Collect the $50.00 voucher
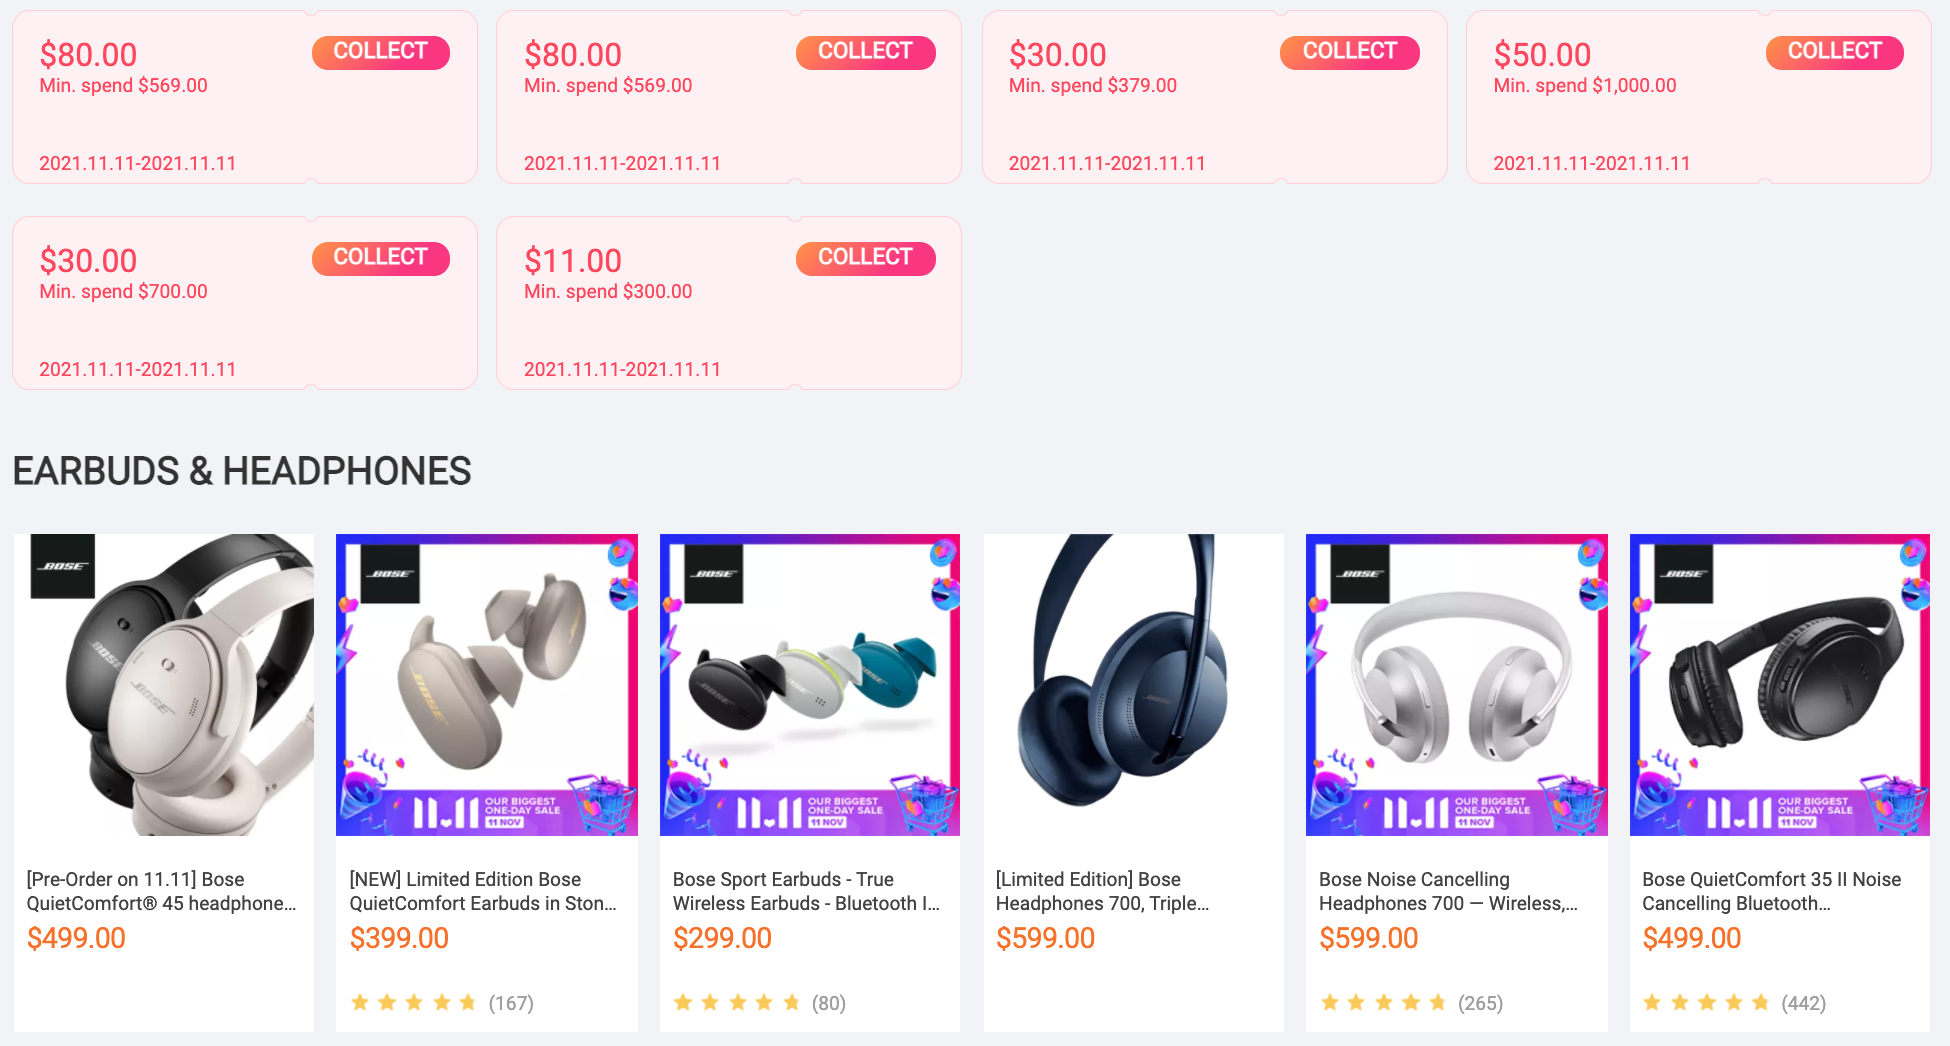1950x1046 pixels. [x=1834, y=52]
